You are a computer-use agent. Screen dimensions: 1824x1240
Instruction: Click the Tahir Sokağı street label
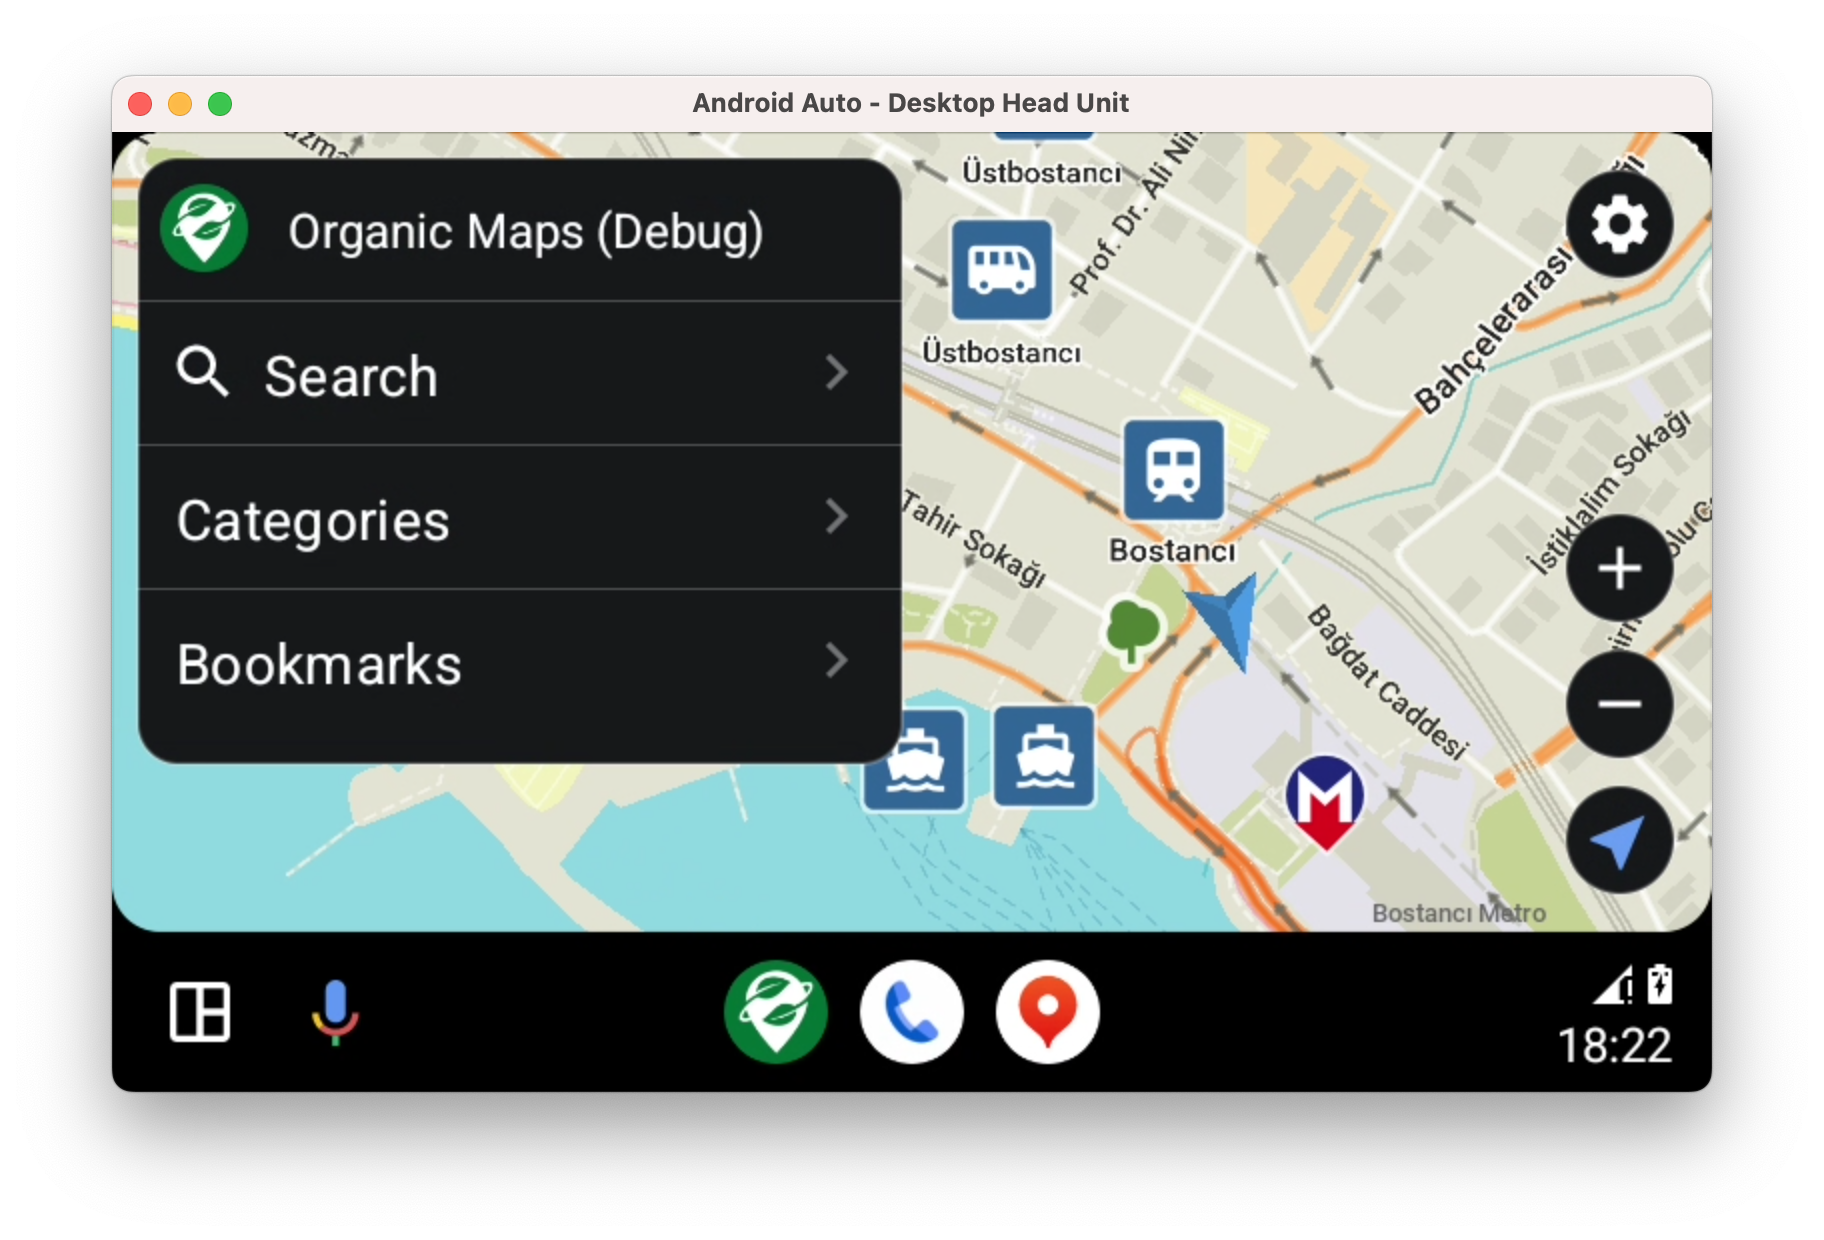coord(974,538)
